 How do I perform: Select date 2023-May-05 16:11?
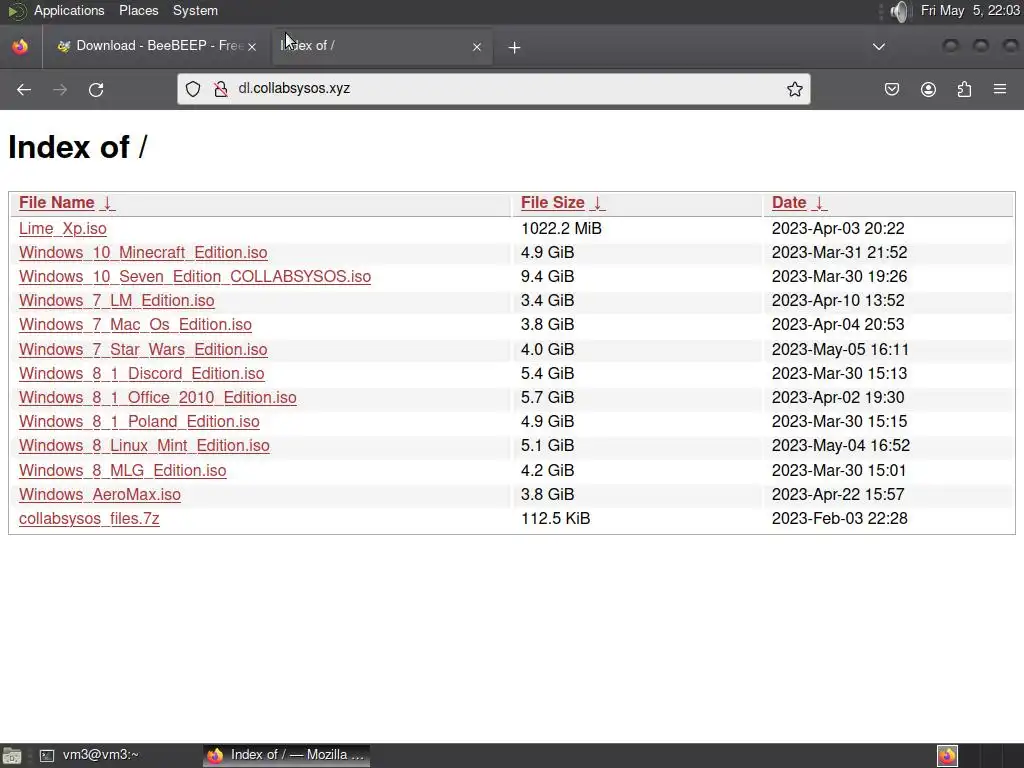tap(840, 349)
